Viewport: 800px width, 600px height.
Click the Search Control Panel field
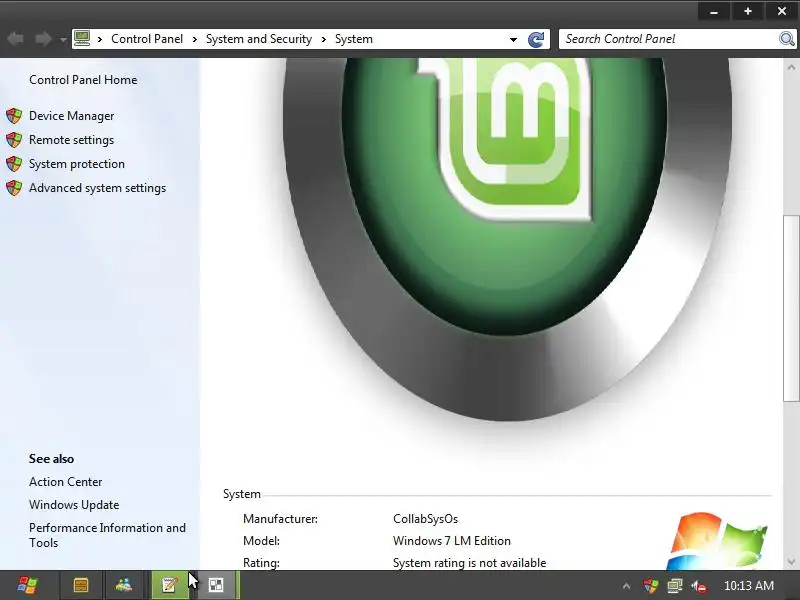point(668,39)
